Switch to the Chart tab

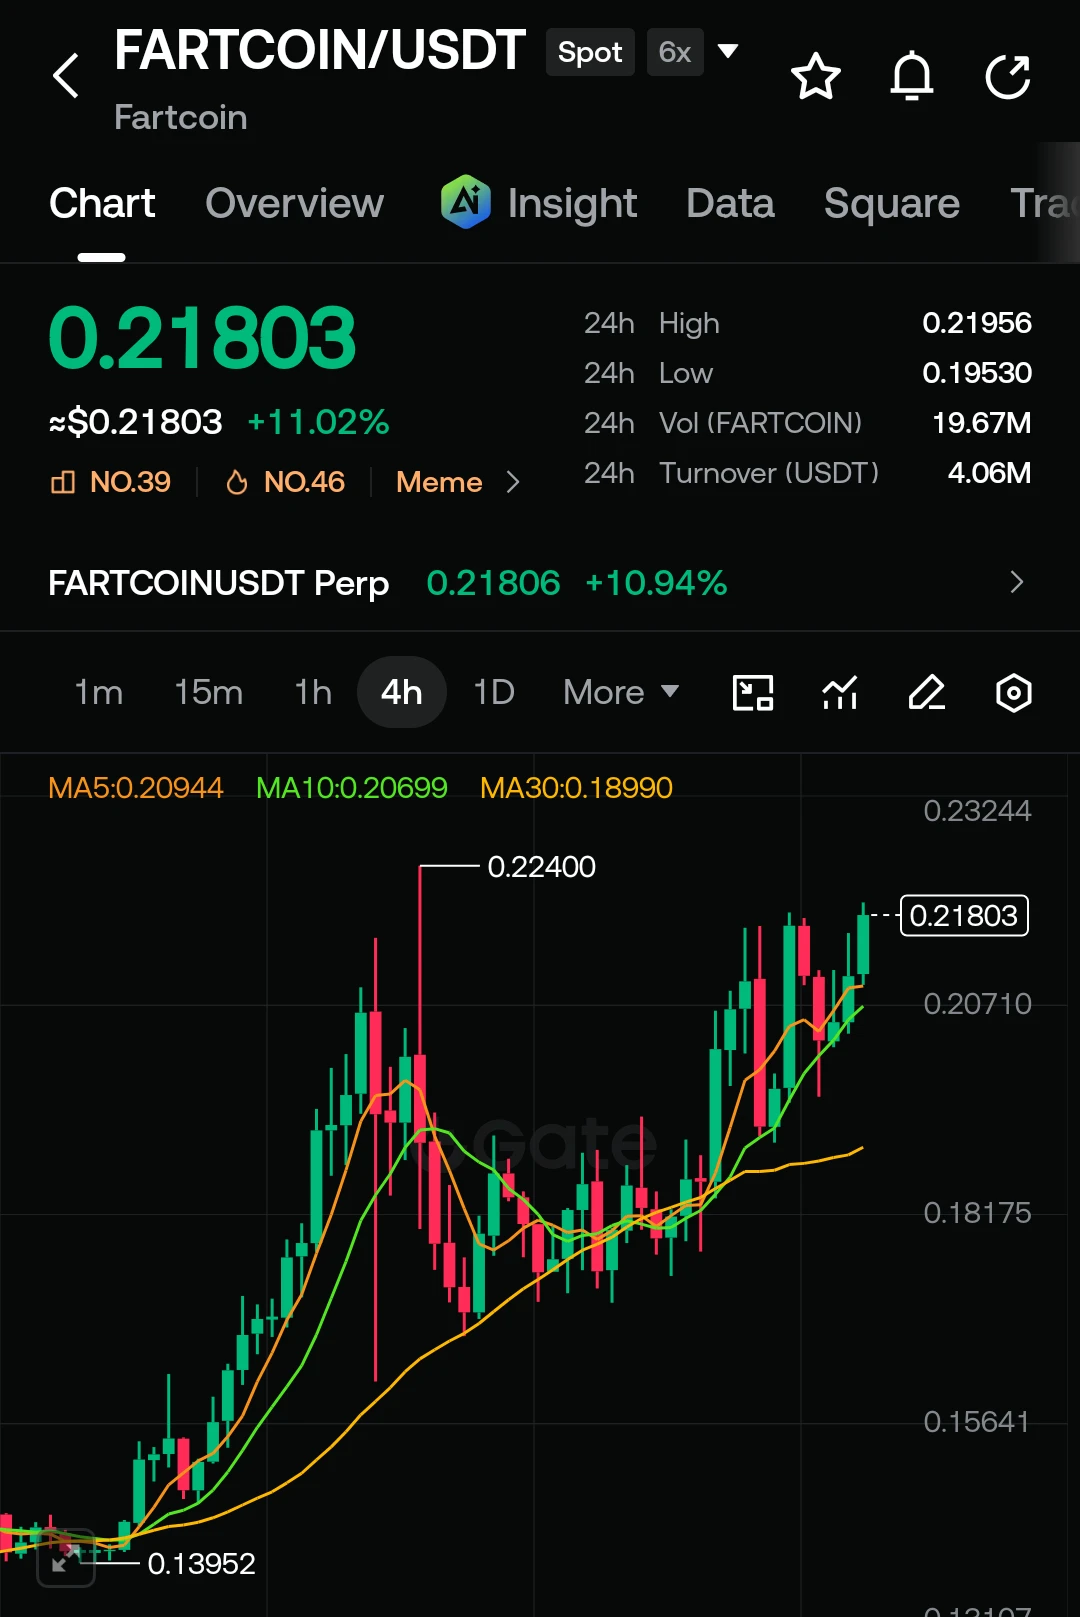point(102,204)
